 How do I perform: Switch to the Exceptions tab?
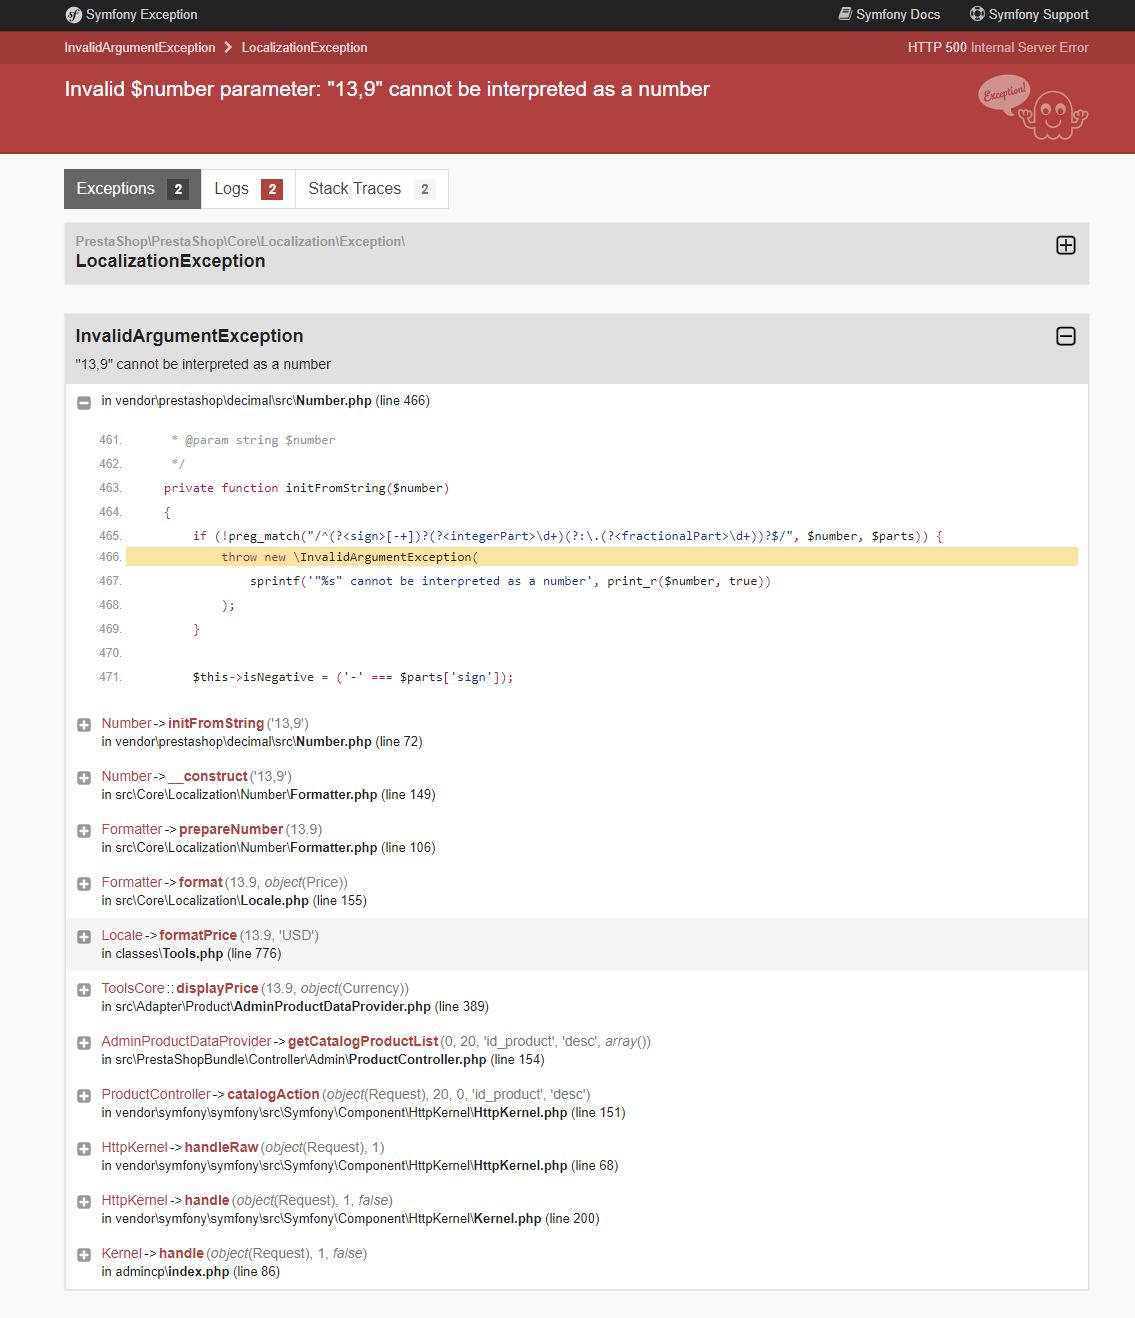[132, 189]
